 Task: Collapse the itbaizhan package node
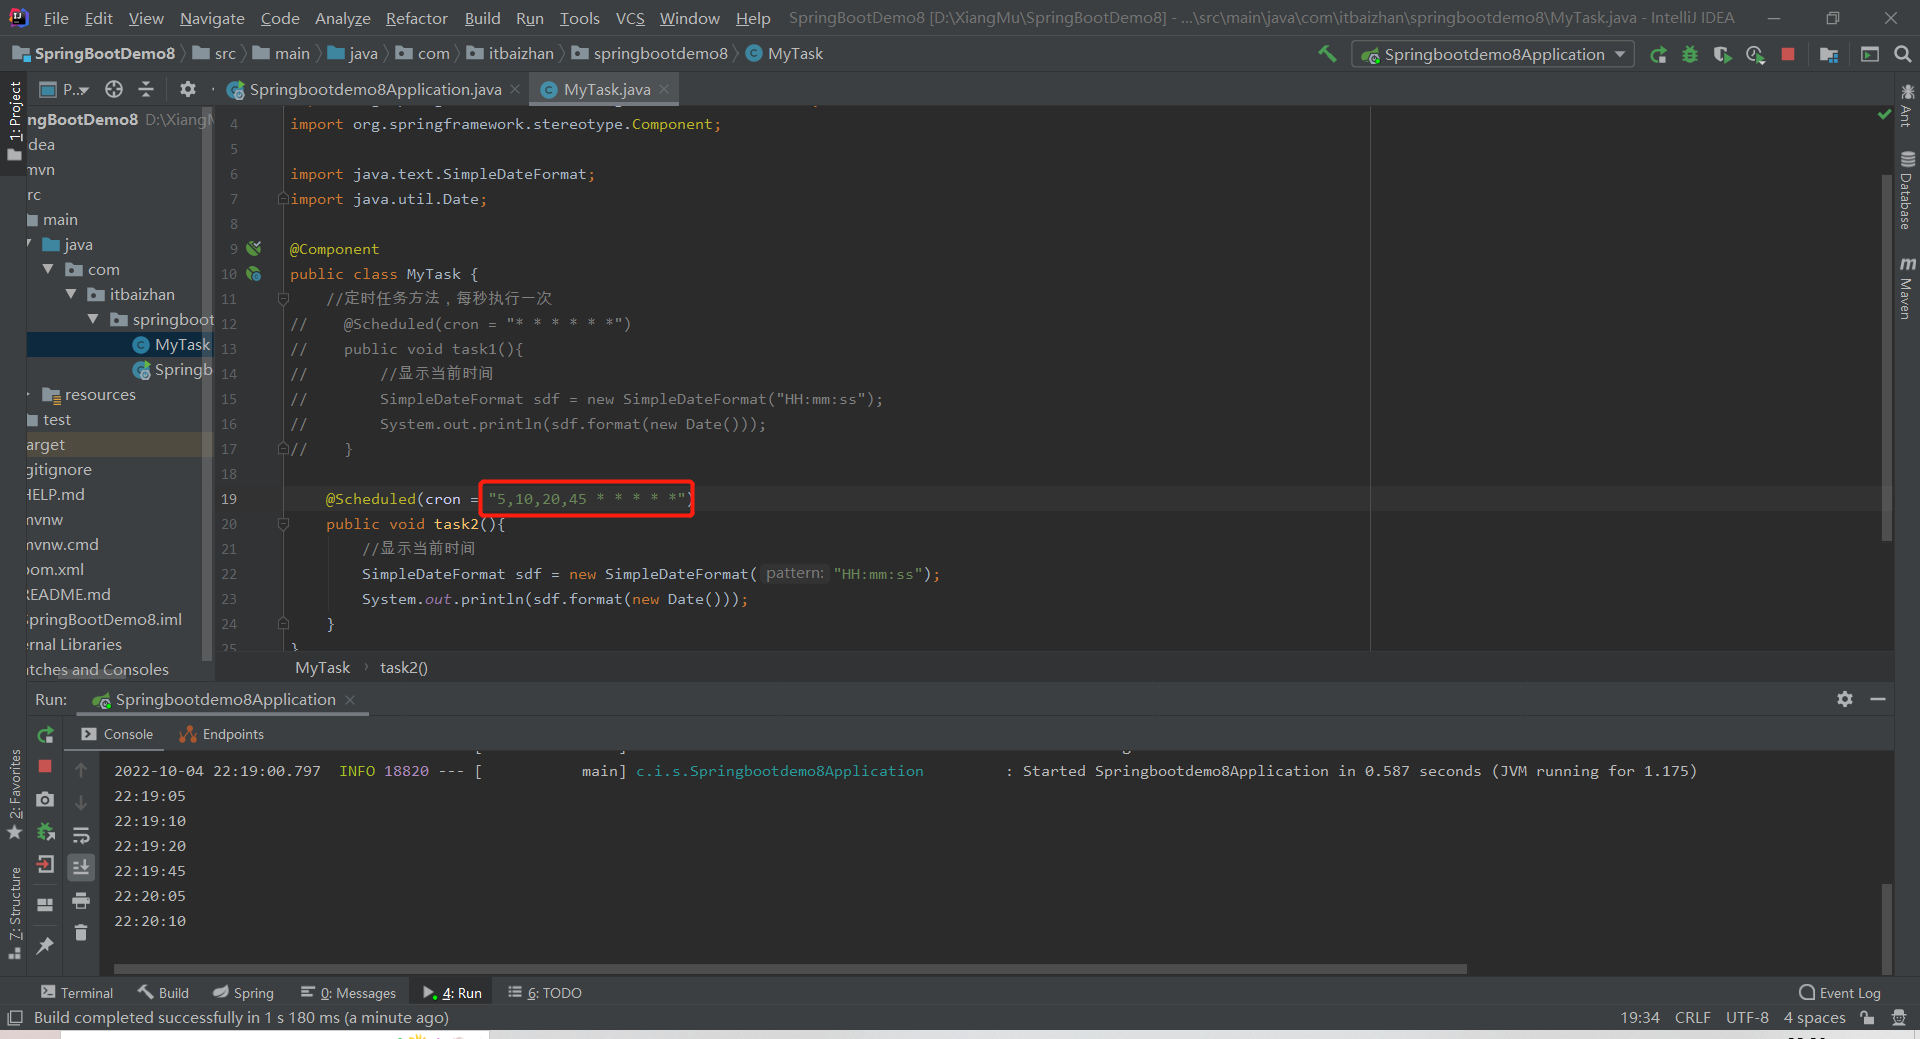70,294
